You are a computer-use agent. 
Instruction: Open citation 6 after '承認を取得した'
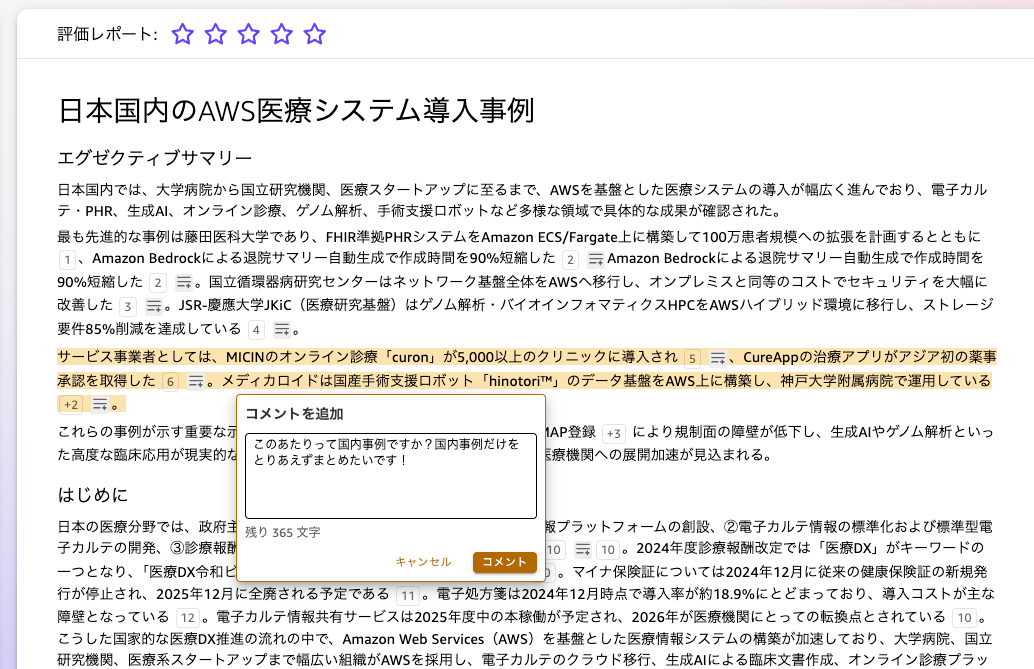coord(170,381)
